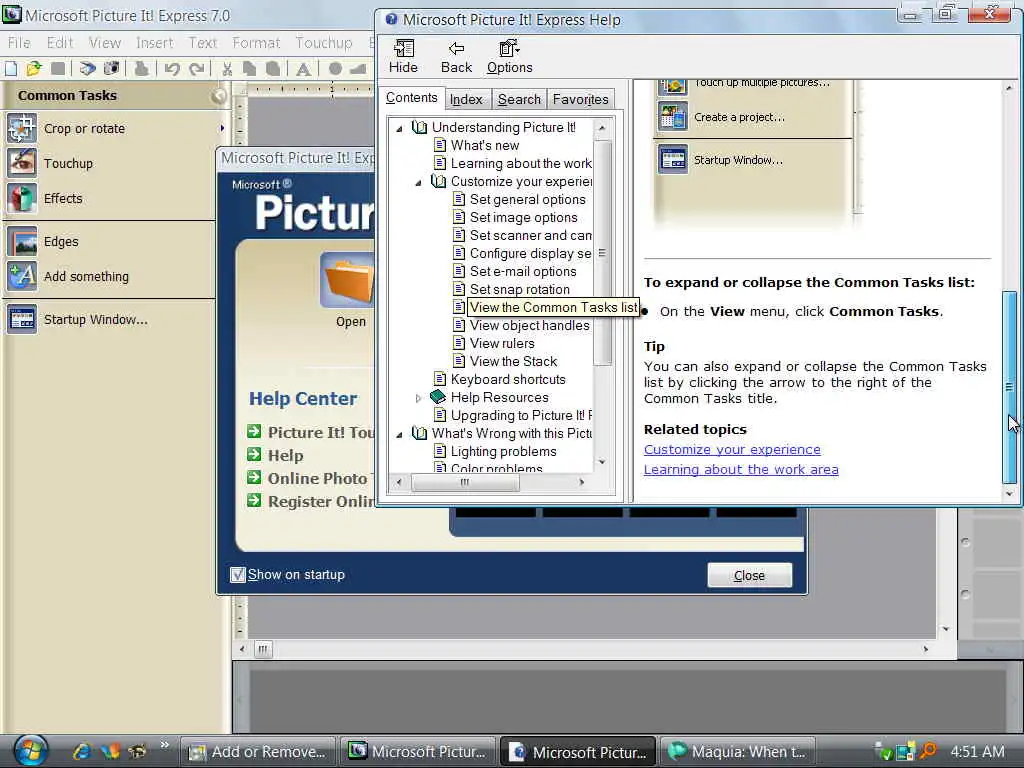Click the digital camera import toolbar icon
Viewport: 1024px width, 768px height.
tap(112, 68)
